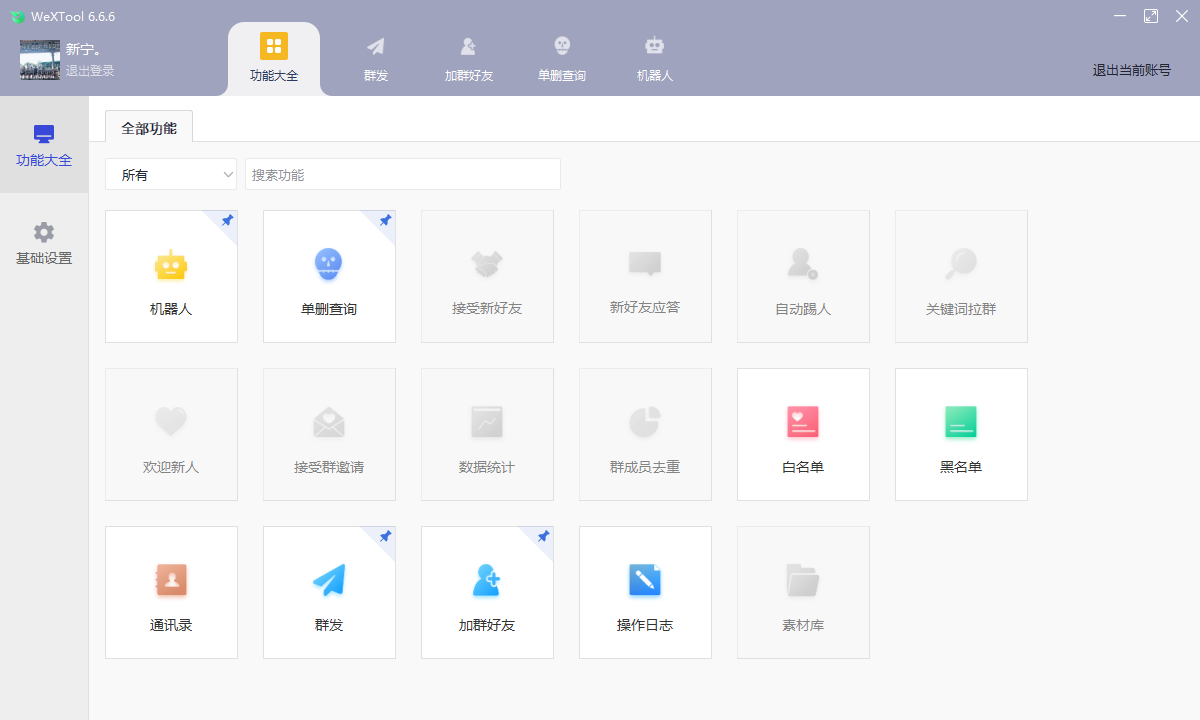Click the 素材库 card label
The height and width of the screenshot is (720, 1200).
tap(803, 625)
